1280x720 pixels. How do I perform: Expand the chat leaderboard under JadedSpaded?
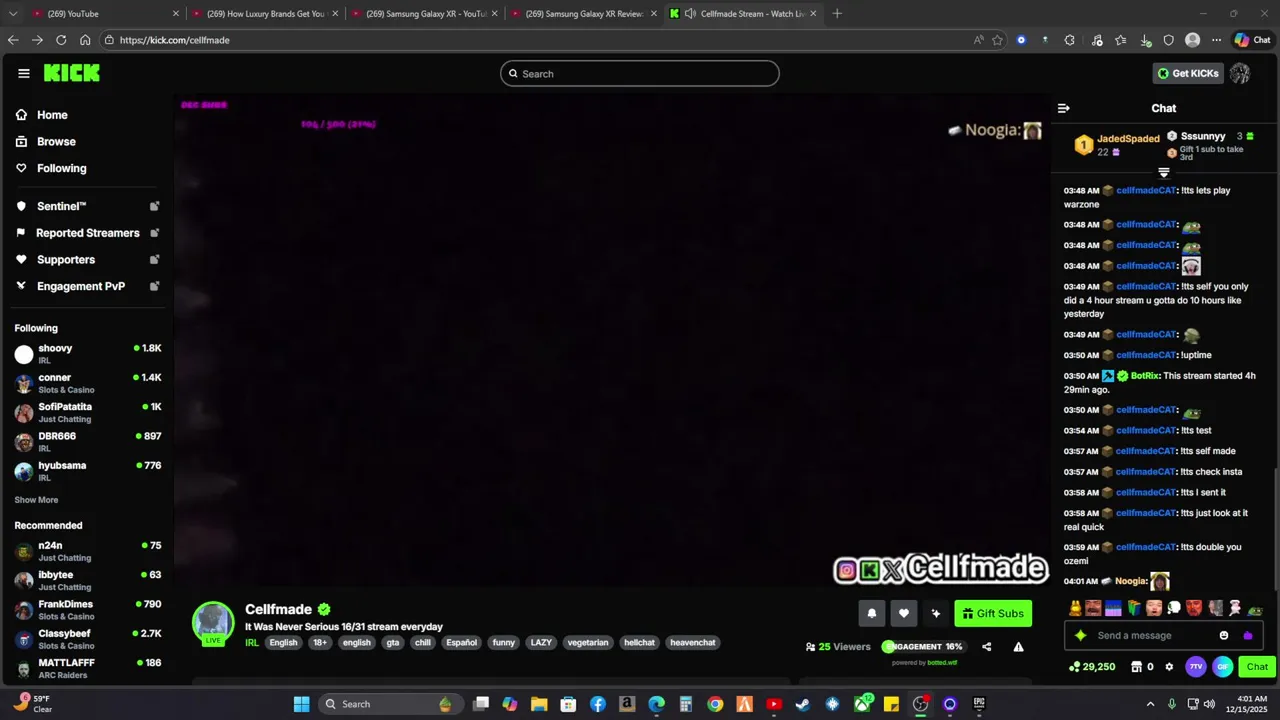[x=1163, y=173]
